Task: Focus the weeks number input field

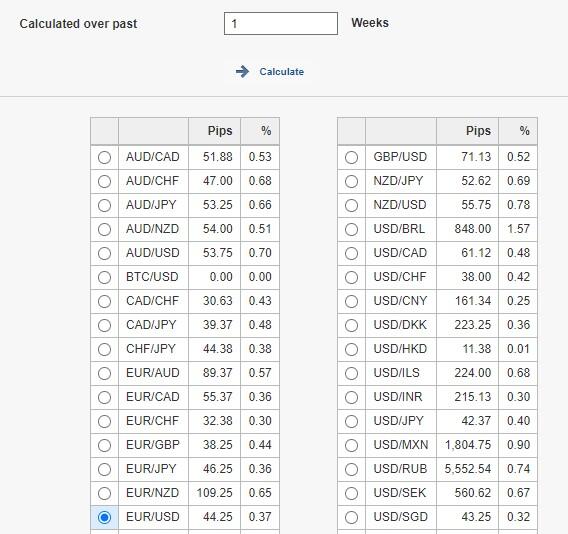Action: point(281,24)
